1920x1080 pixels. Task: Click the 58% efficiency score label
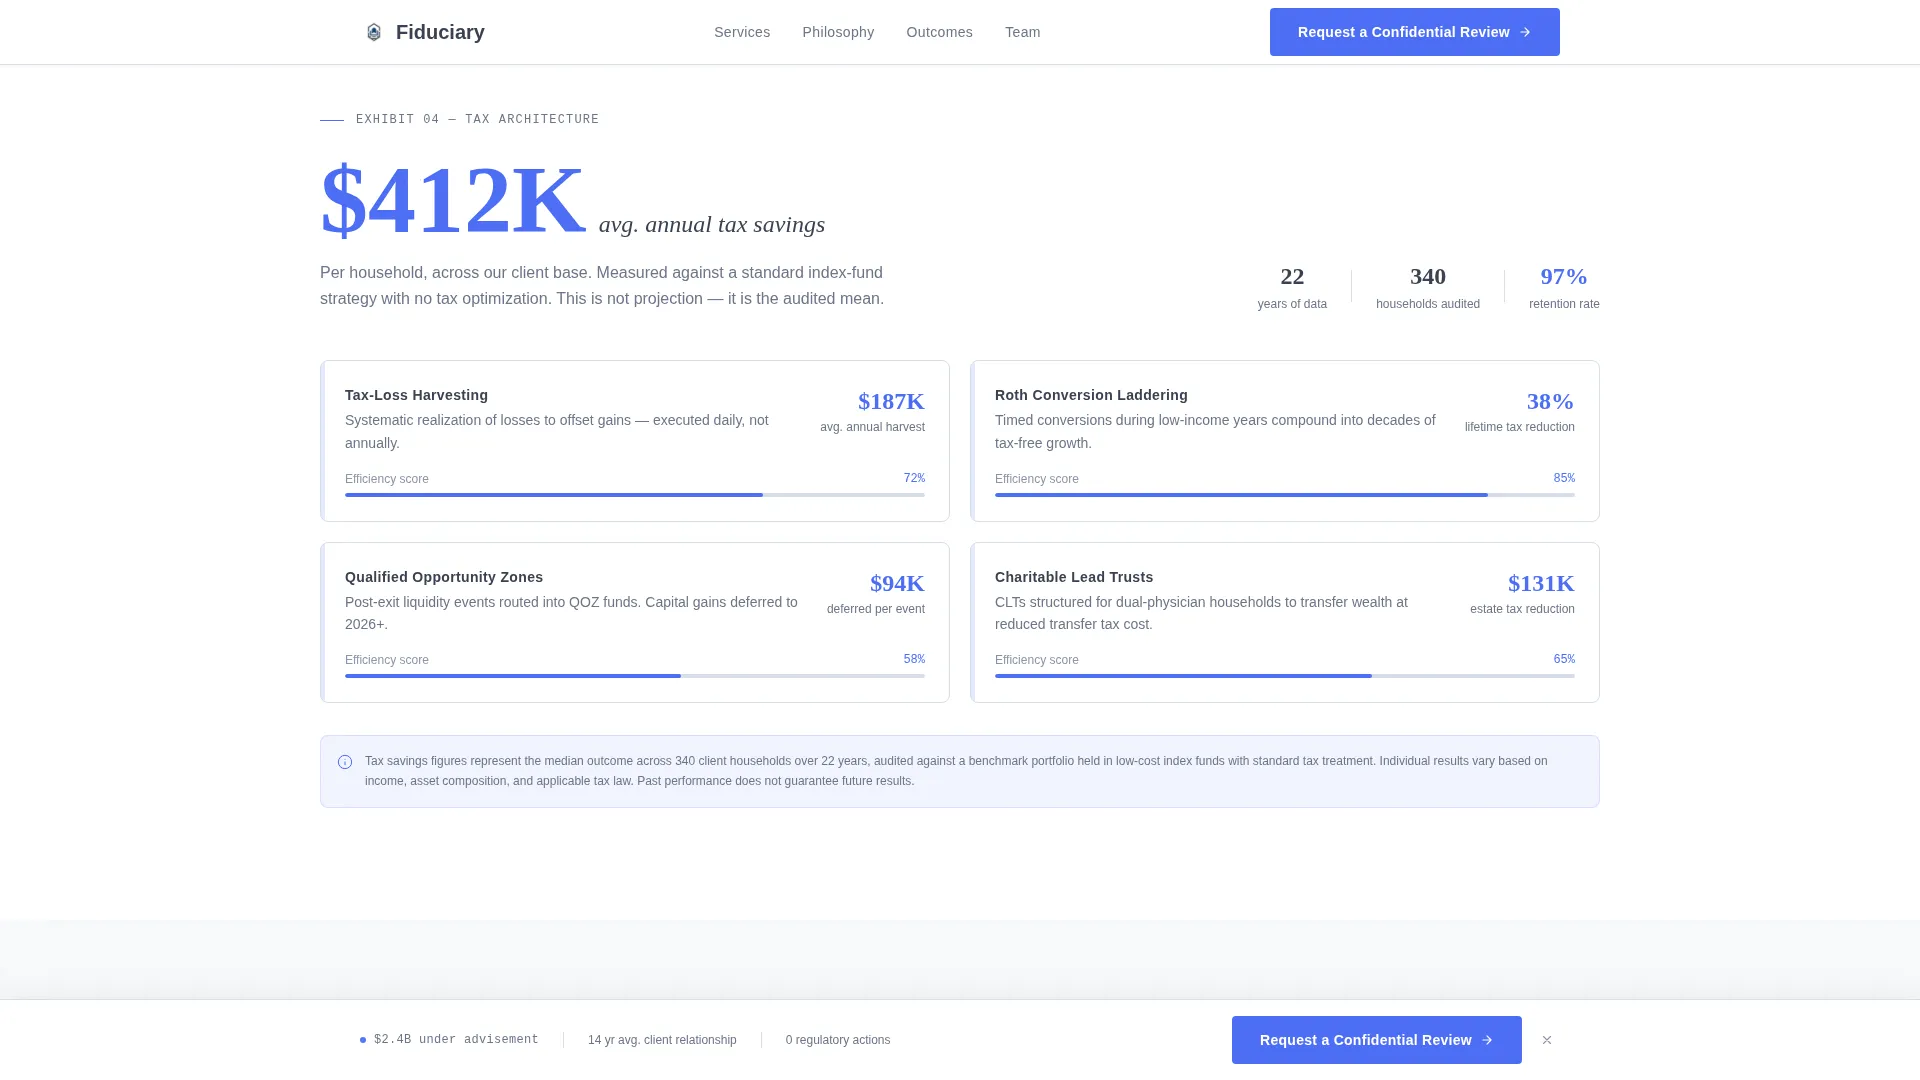click(x=914, y=659)
